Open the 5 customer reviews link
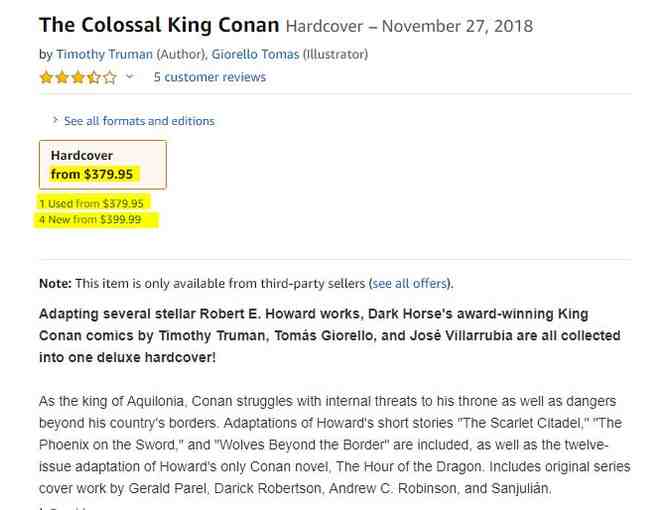Screen dimensions: 672x510 [209, 77]
